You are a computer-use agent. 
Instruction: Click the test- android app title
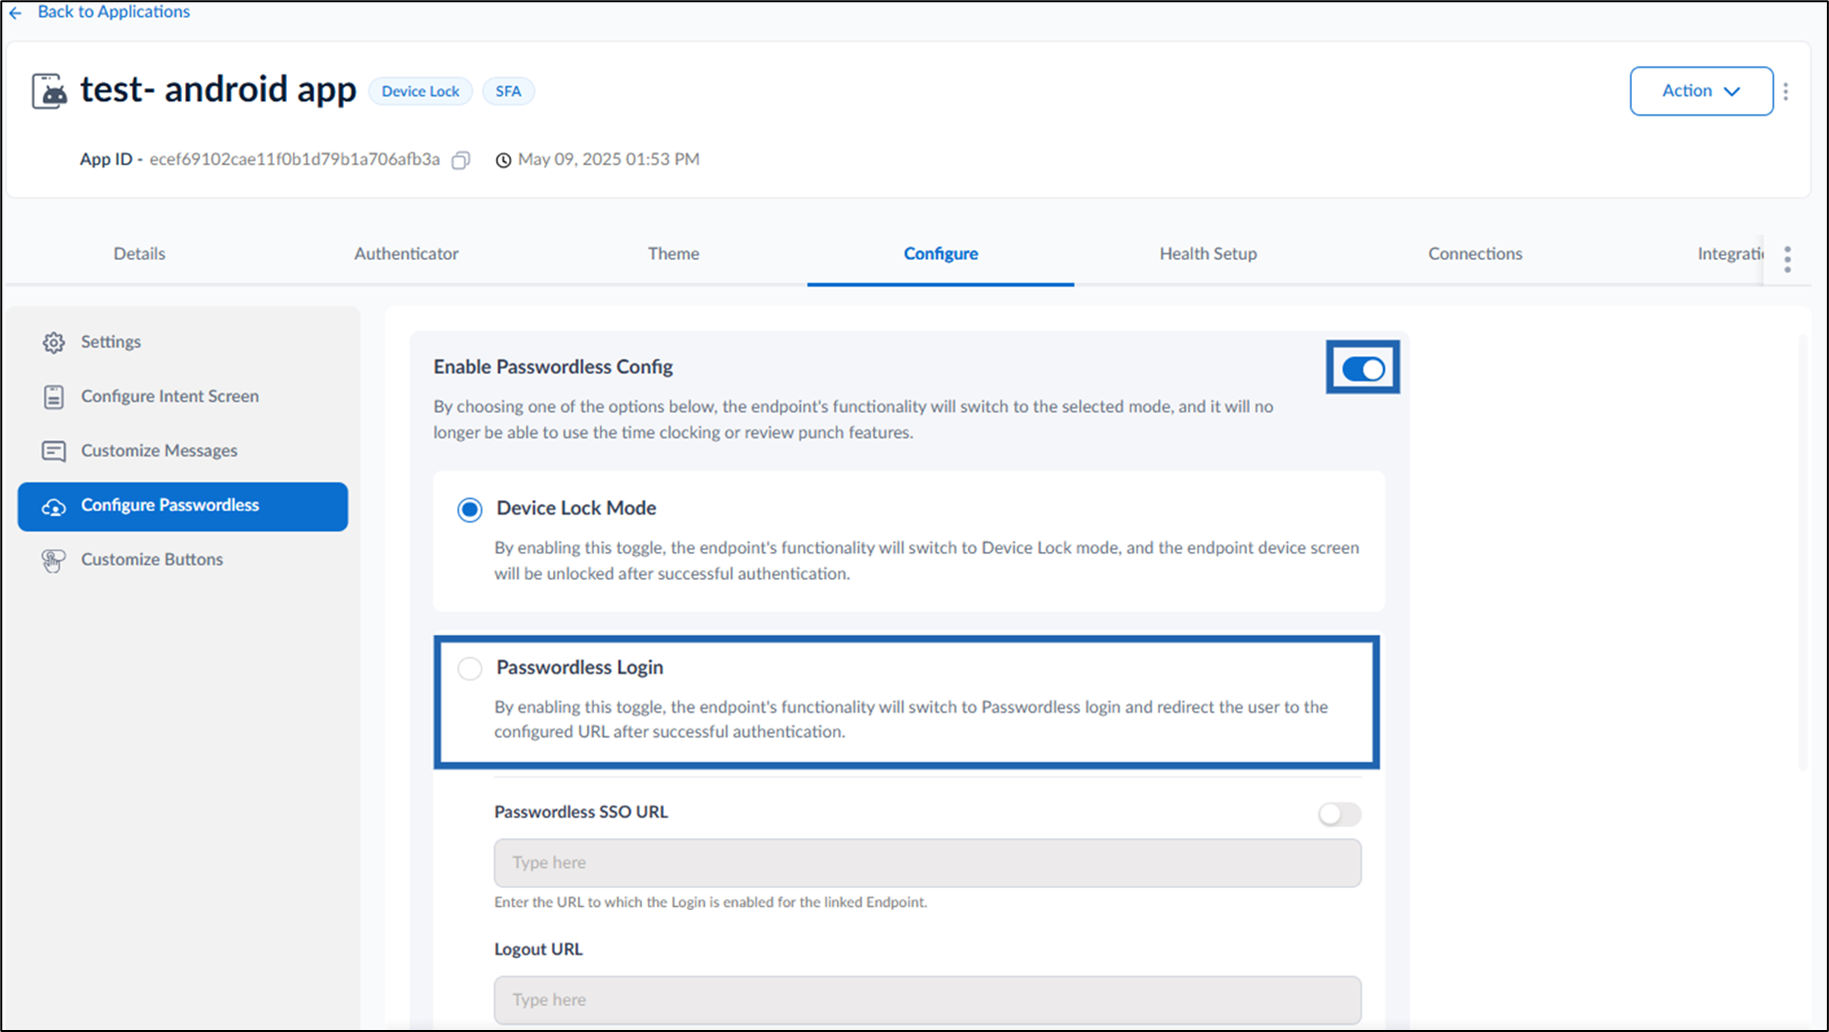(218, 90)
